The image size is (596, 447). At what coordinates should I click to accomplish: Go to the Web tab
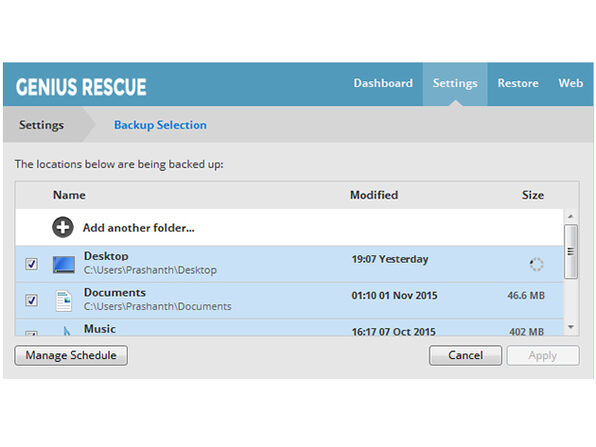pos(571,83)
